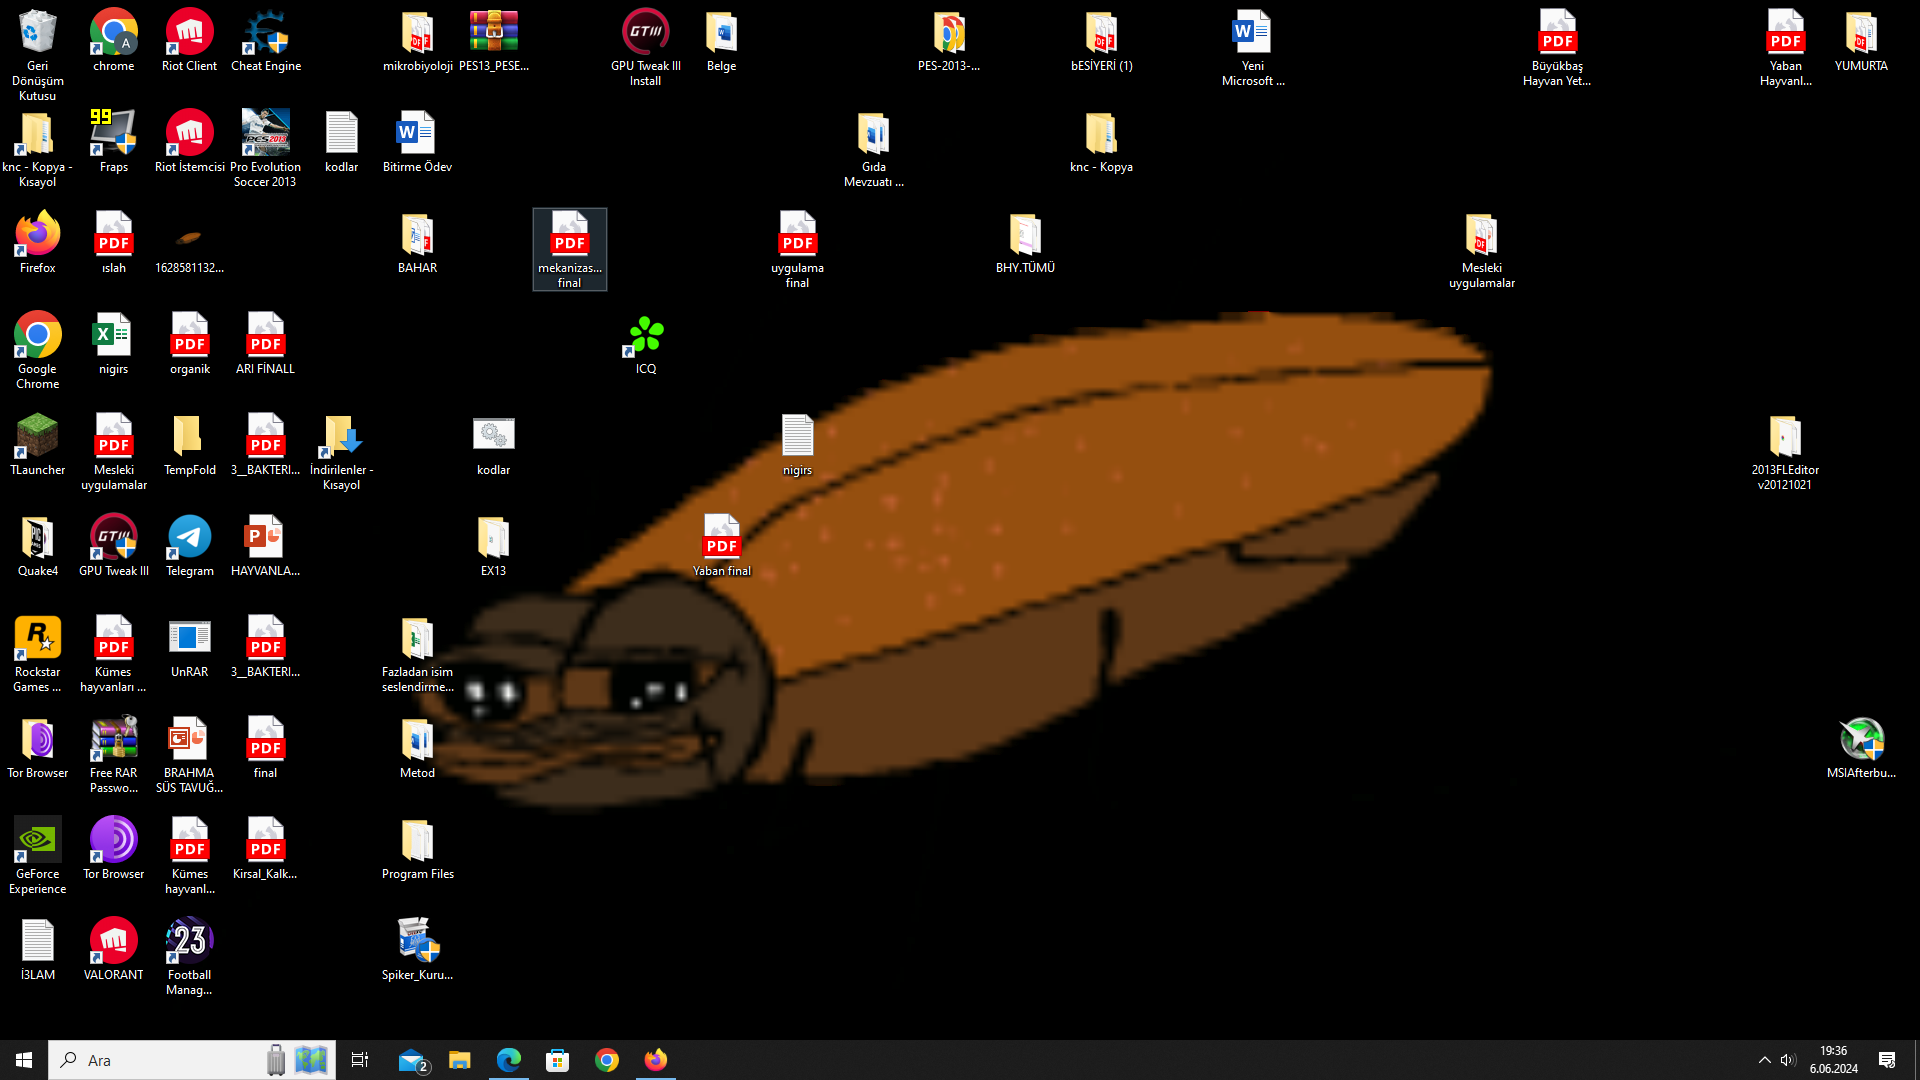Click the Fraps desktop icon
The width and height of the screenshot is (1920, 1080).
point(113,141)
